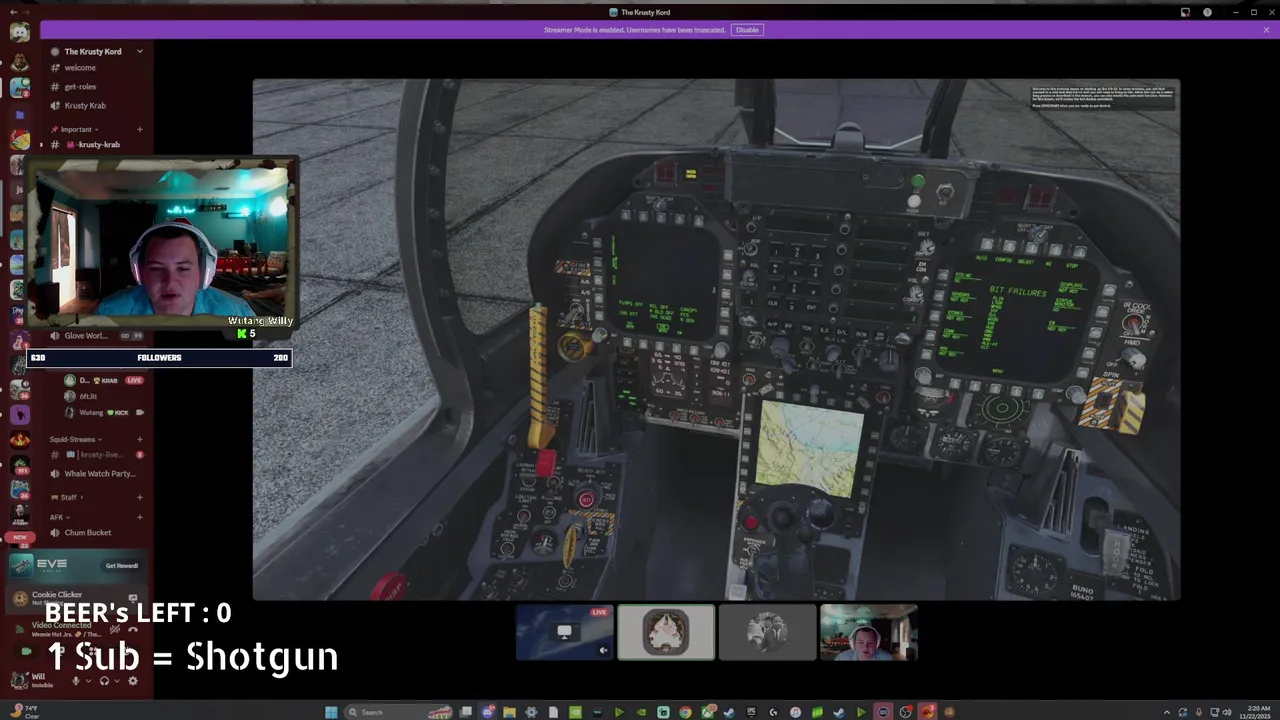Open server folder icon in server list

coord(20,114)
